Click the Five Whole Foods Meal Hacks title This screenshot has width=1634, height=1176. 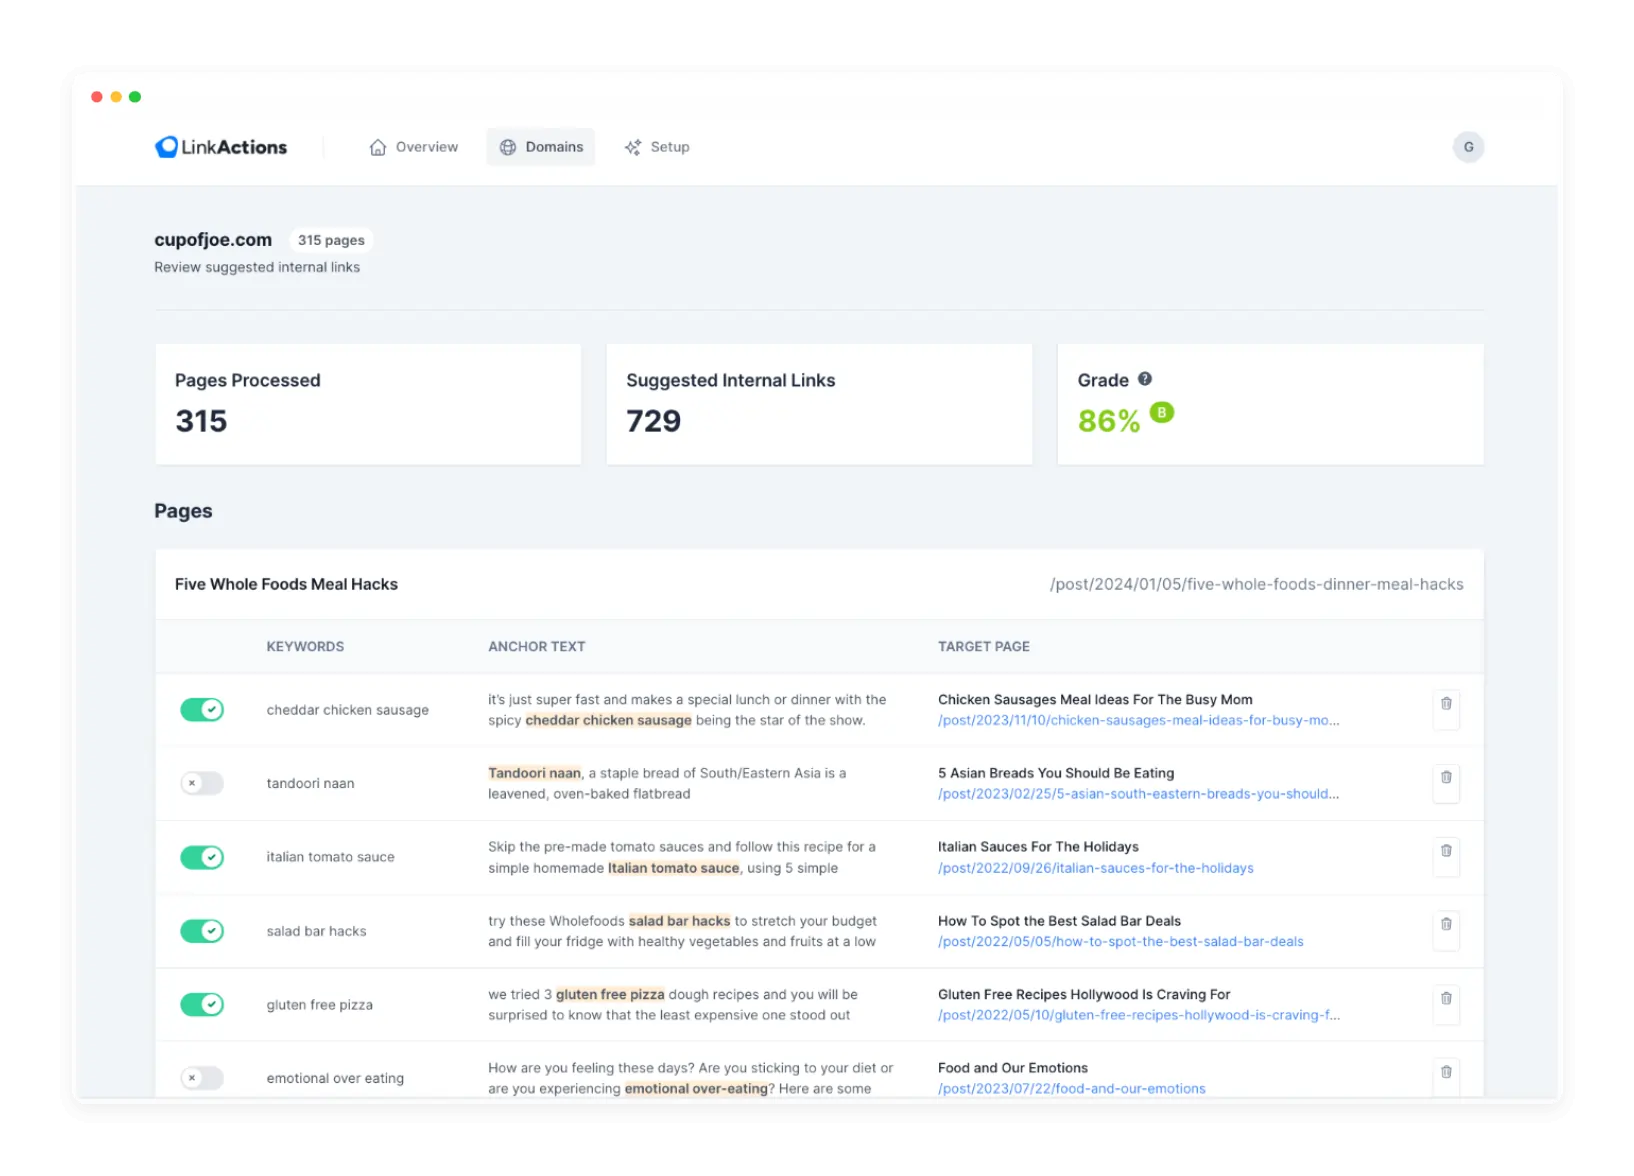click(286, 584)
